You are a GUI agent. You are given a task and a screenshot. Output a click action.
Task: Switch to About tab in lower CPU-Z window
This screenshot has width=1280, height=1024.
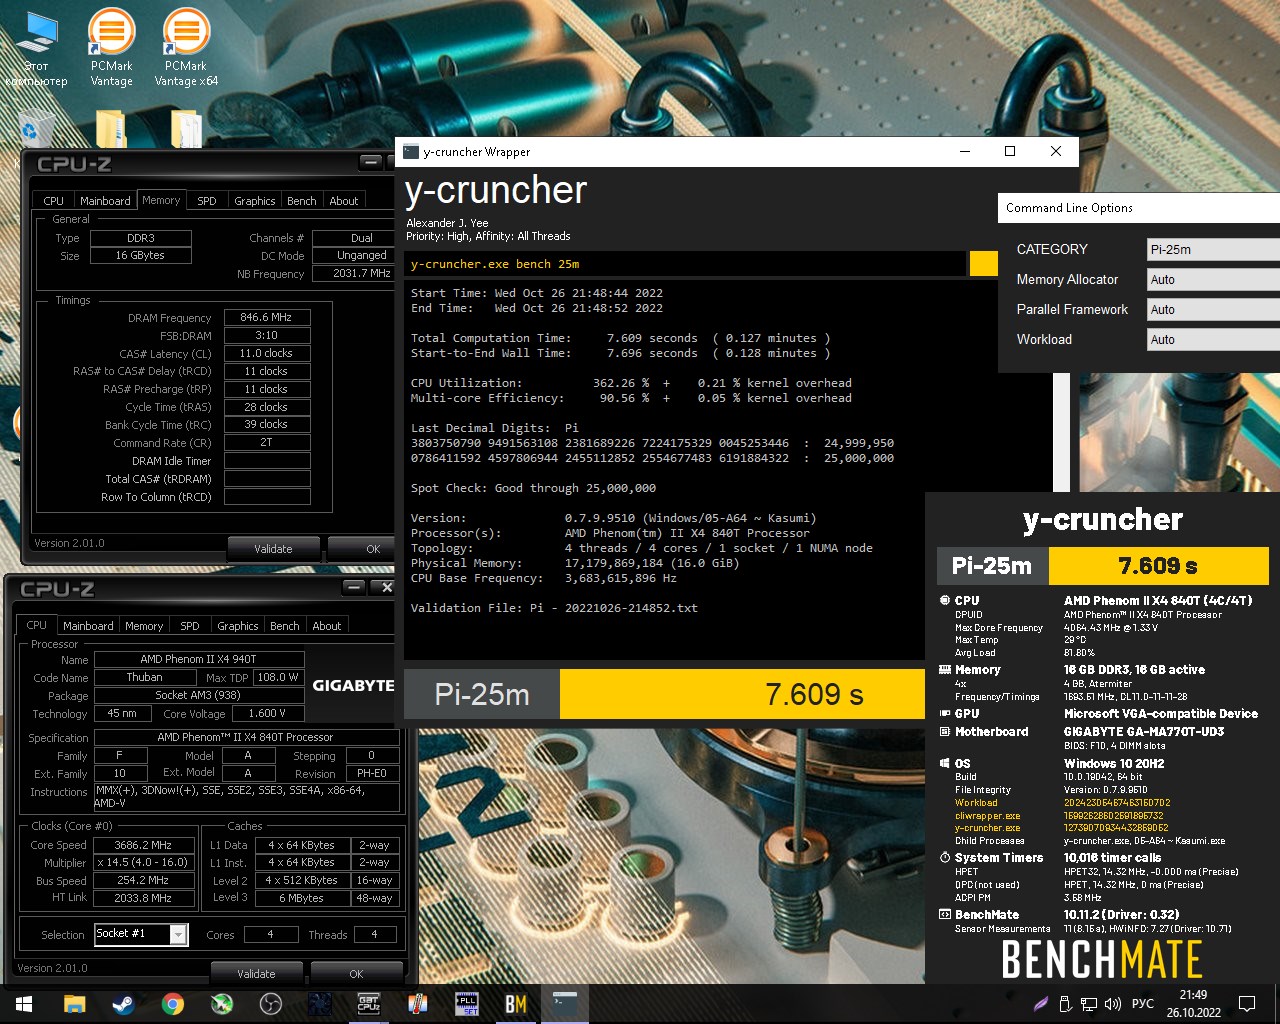327,626
